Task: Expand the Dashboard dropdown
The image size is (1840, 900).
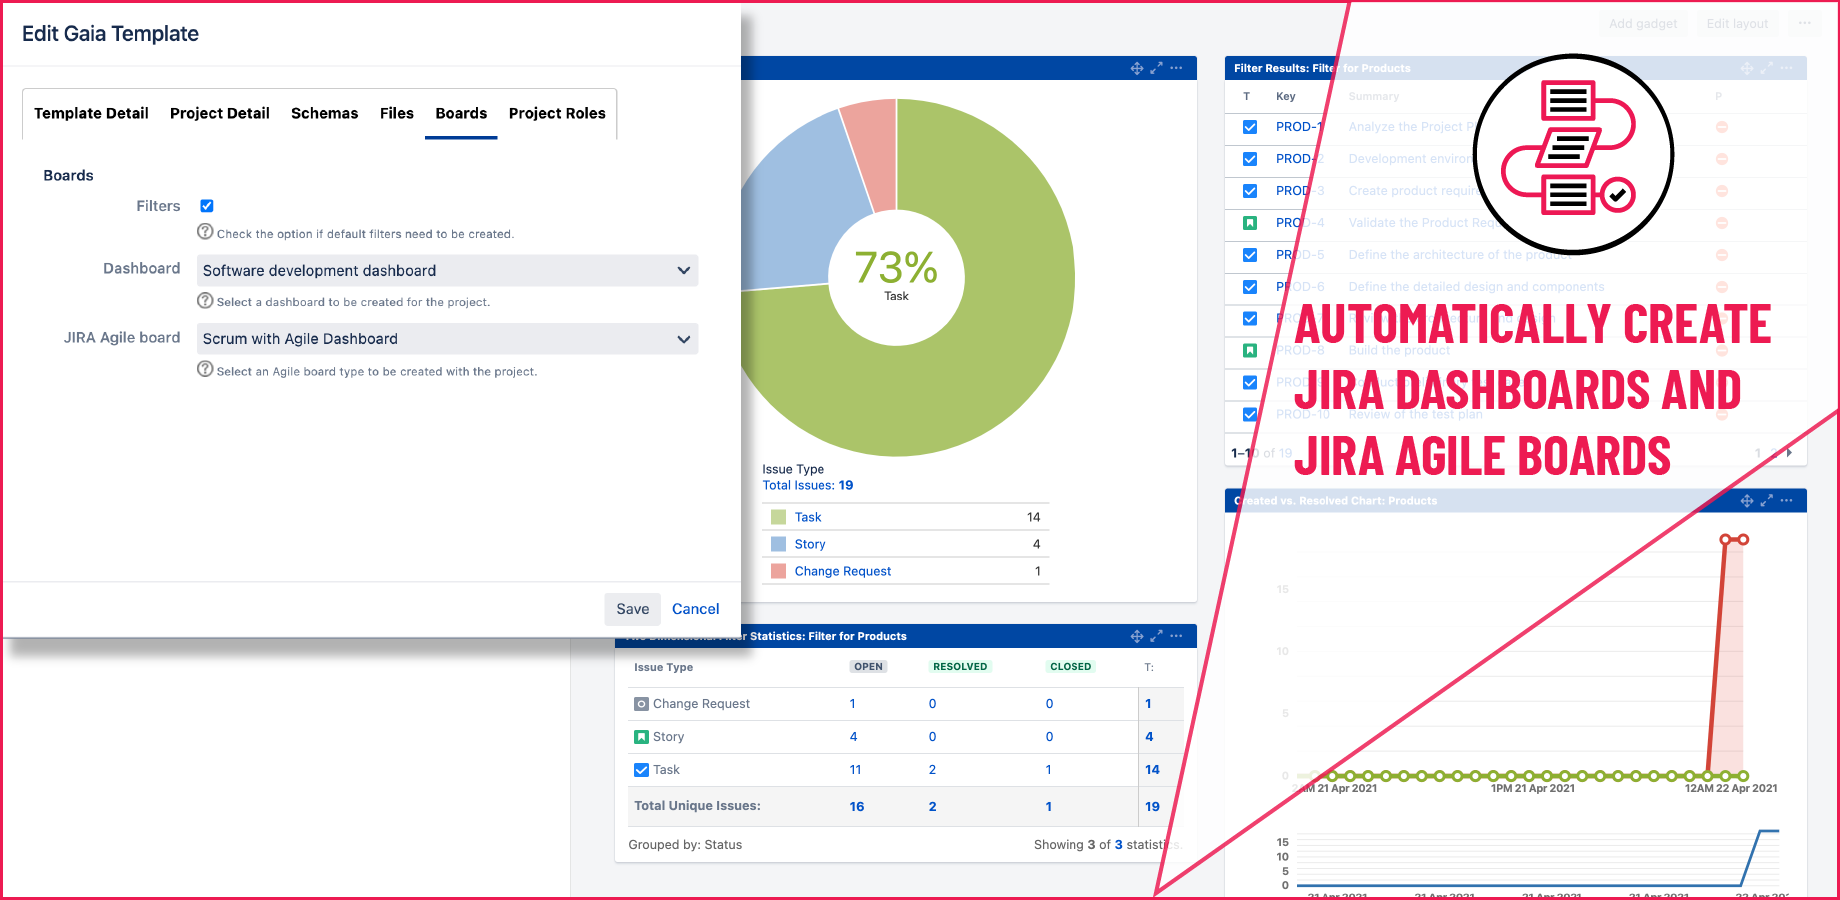Action: 447,271
